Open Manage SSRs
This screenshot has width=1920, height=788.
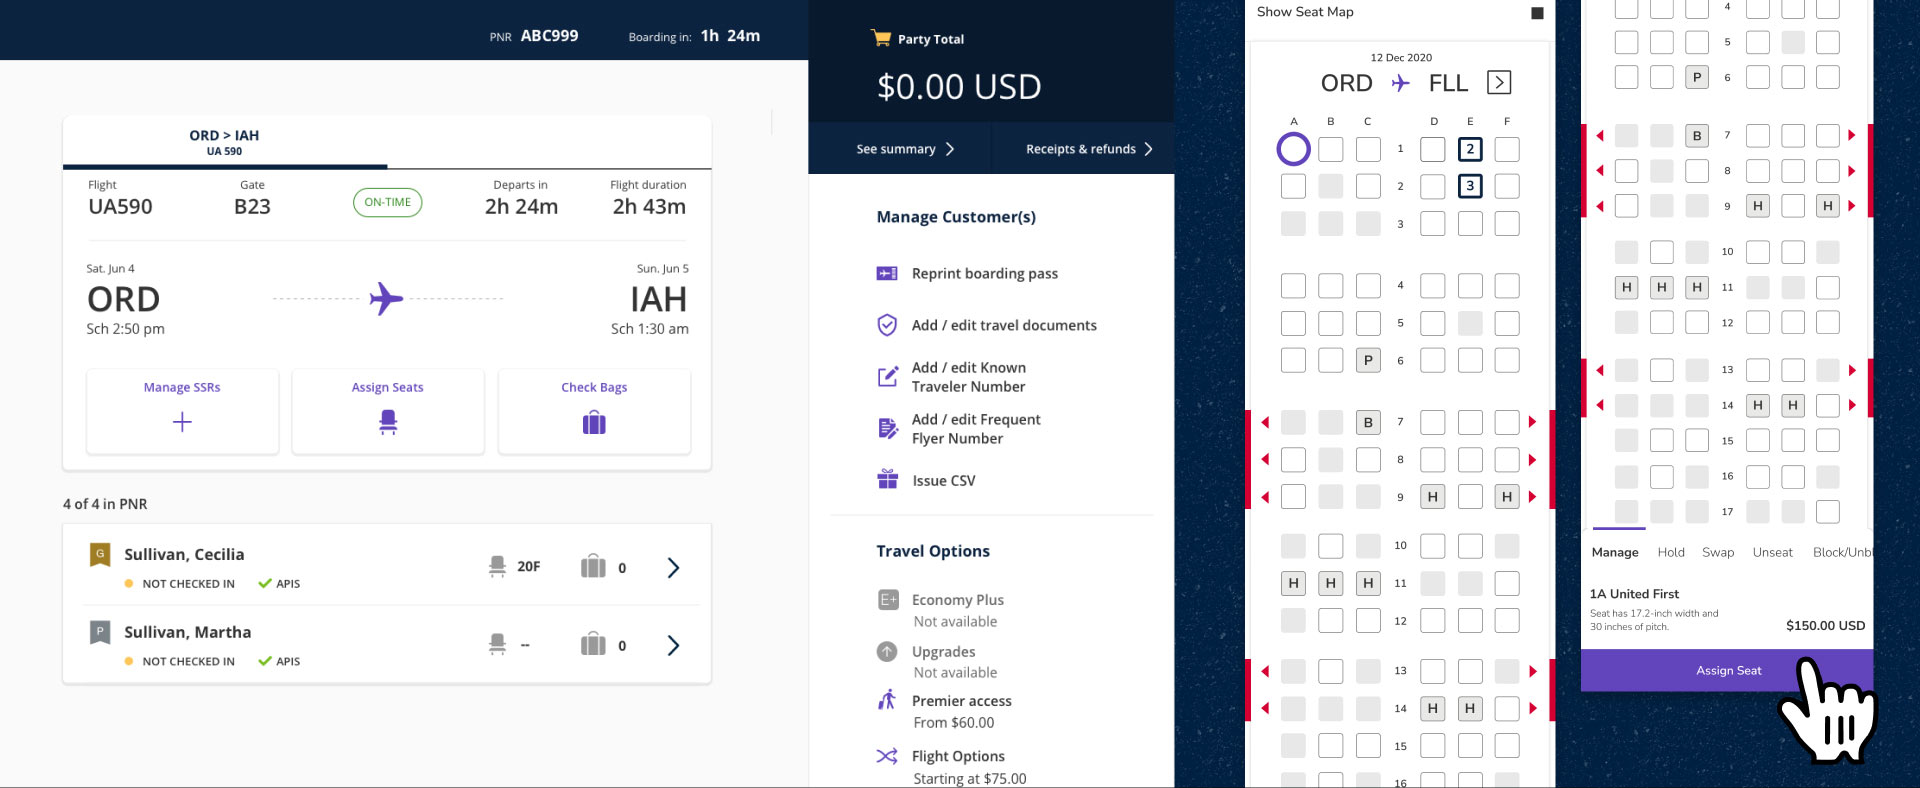tap(182, 411)
